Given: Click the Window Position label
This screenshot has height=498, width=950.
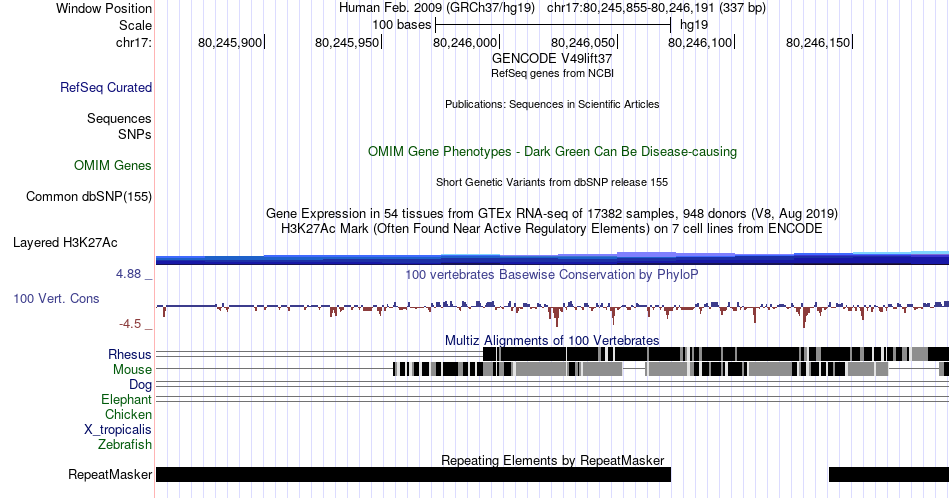Looking at the screenshot, I should pyautogui.click(x=104, y=8).
